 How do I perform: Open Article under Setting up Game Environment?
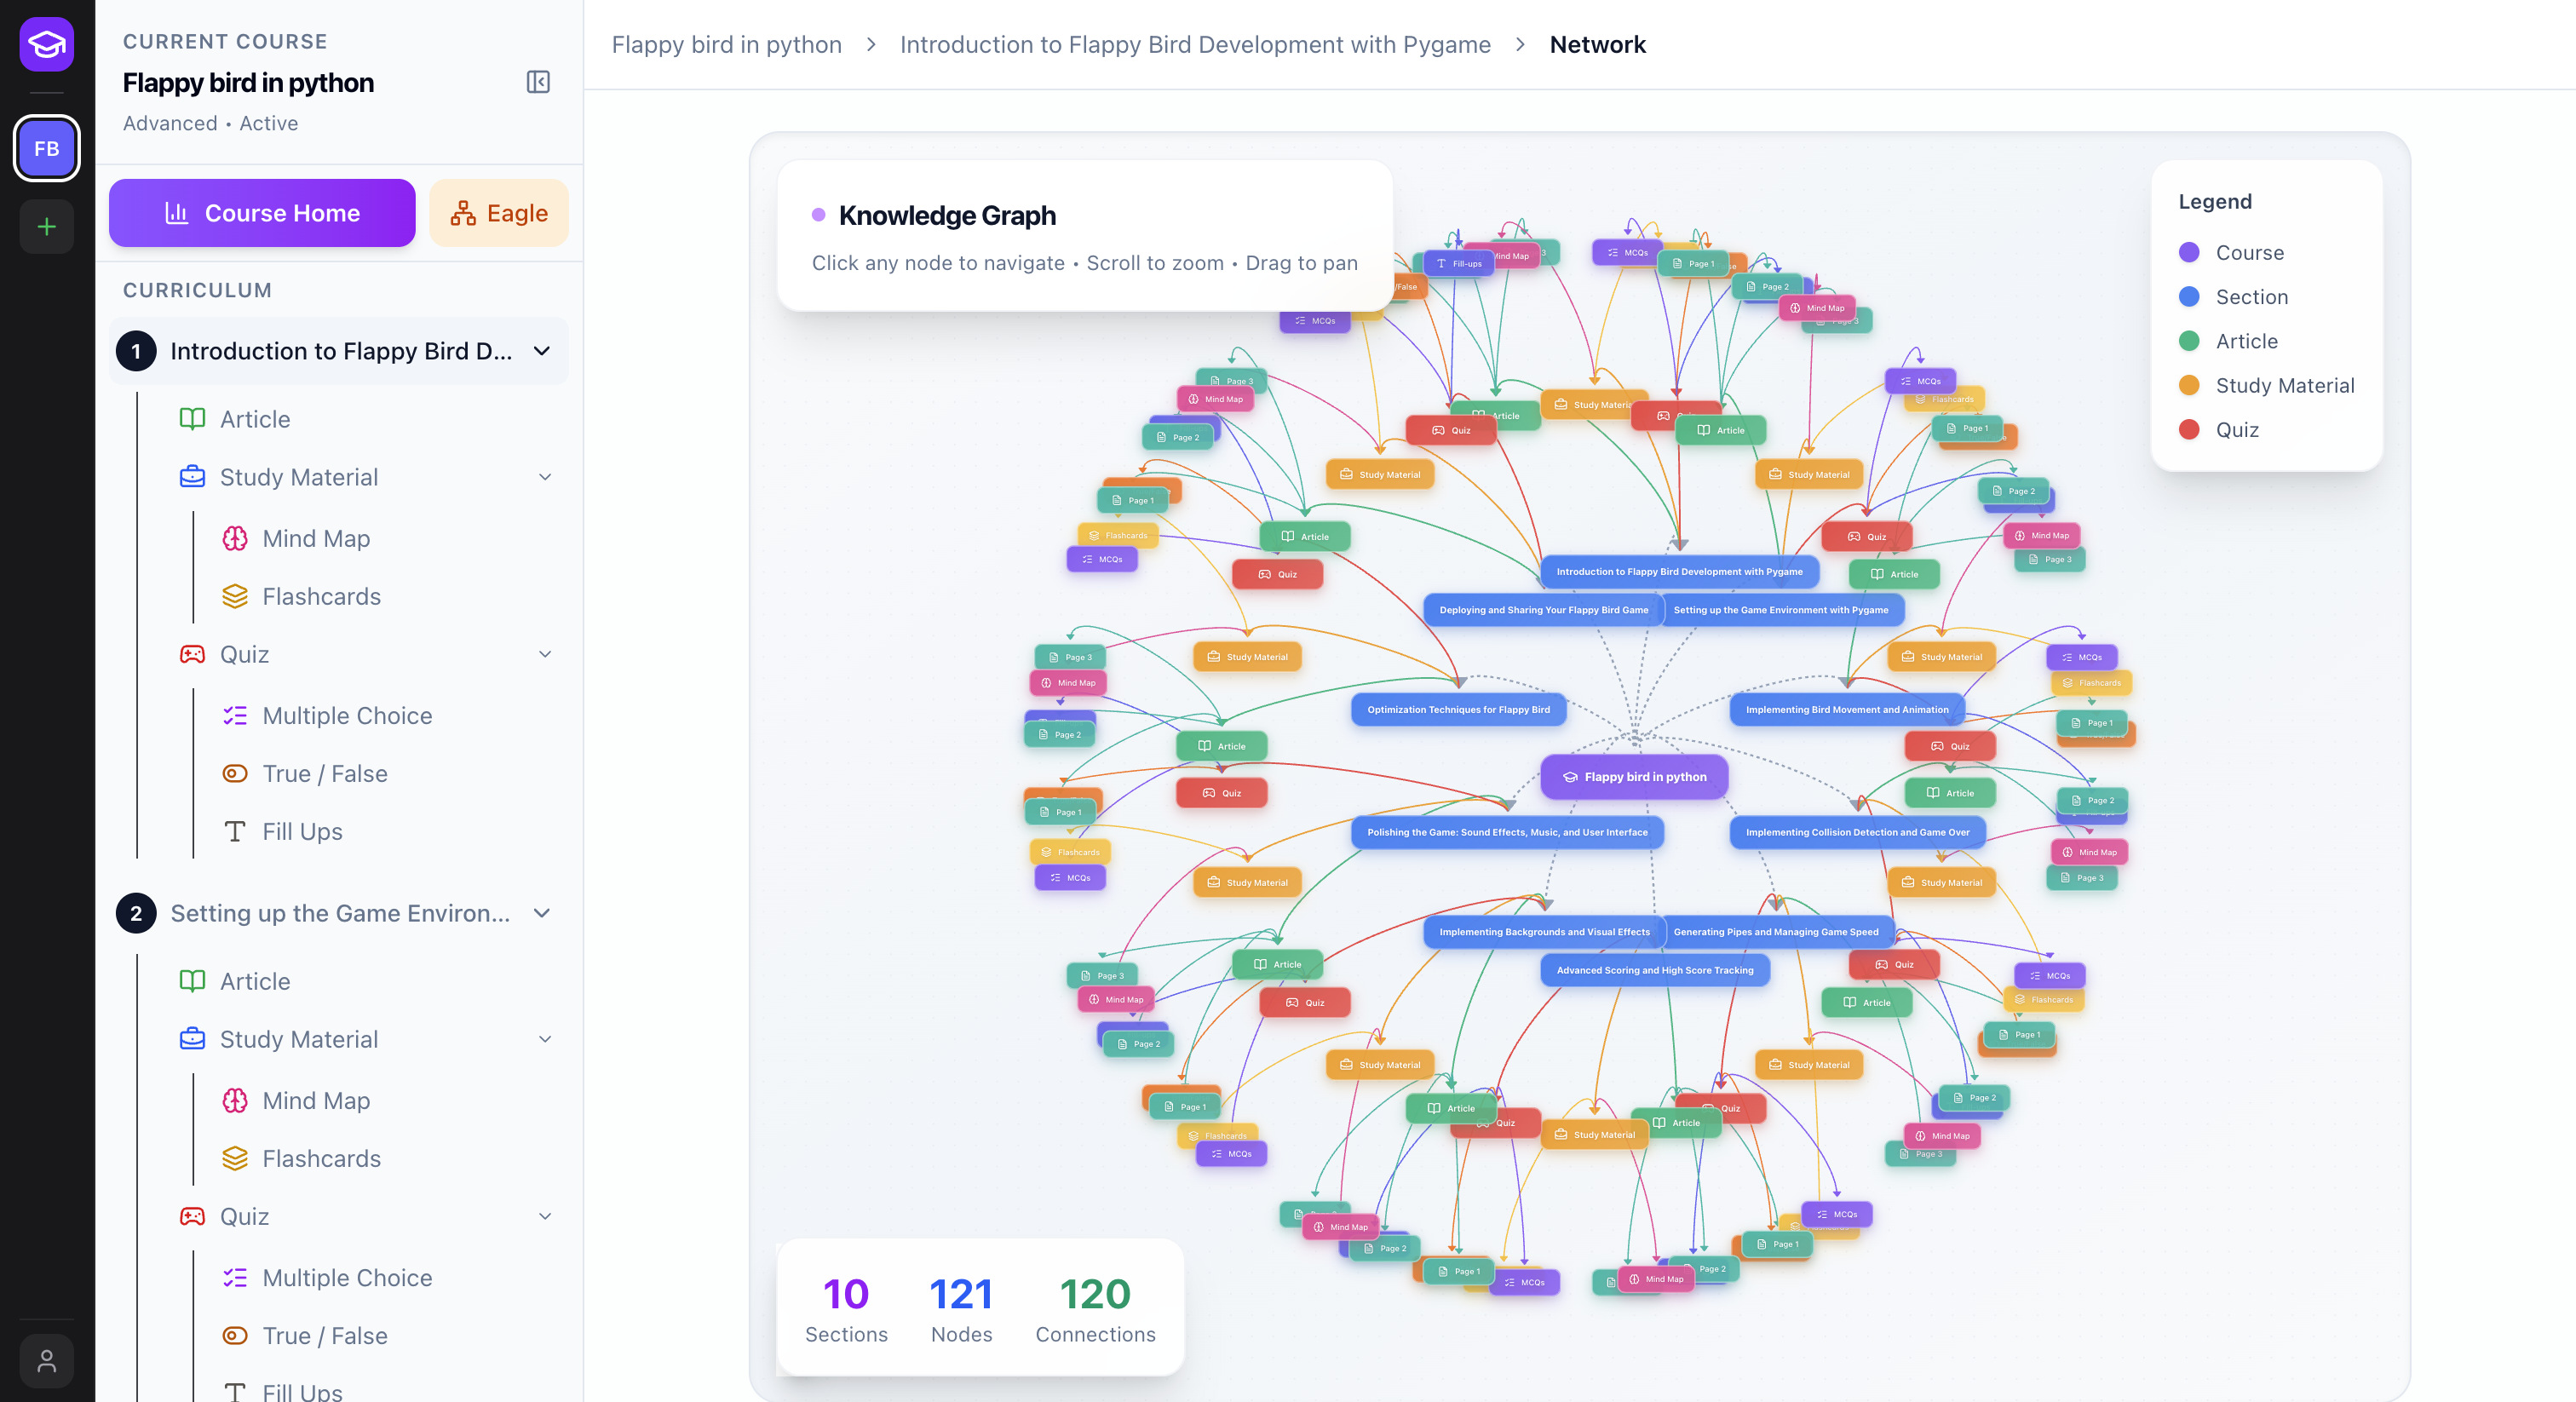point(254,981)
